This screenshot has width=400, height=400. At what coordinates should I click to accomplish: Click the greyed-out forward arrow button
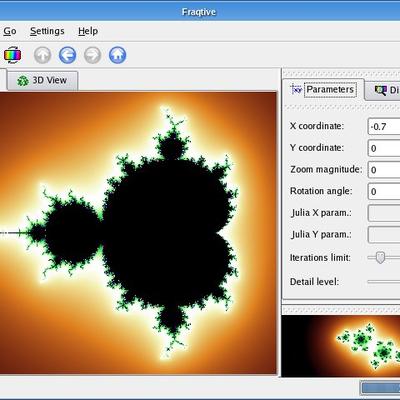(92, 55)
